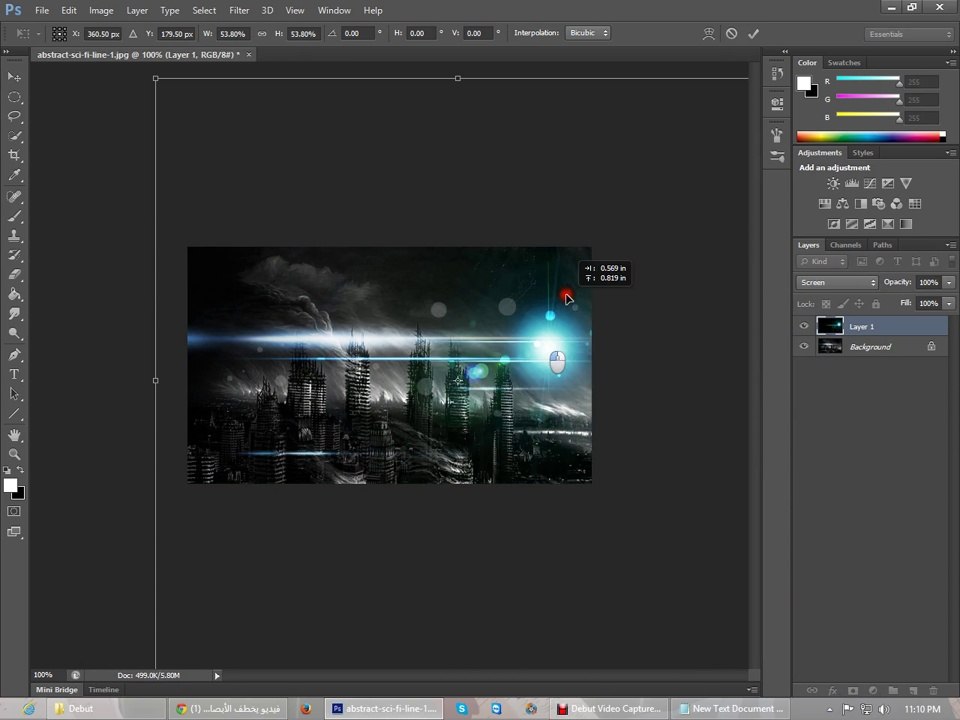Open the Layer menu
Screen dimensions: 960x720
[137, 10]
